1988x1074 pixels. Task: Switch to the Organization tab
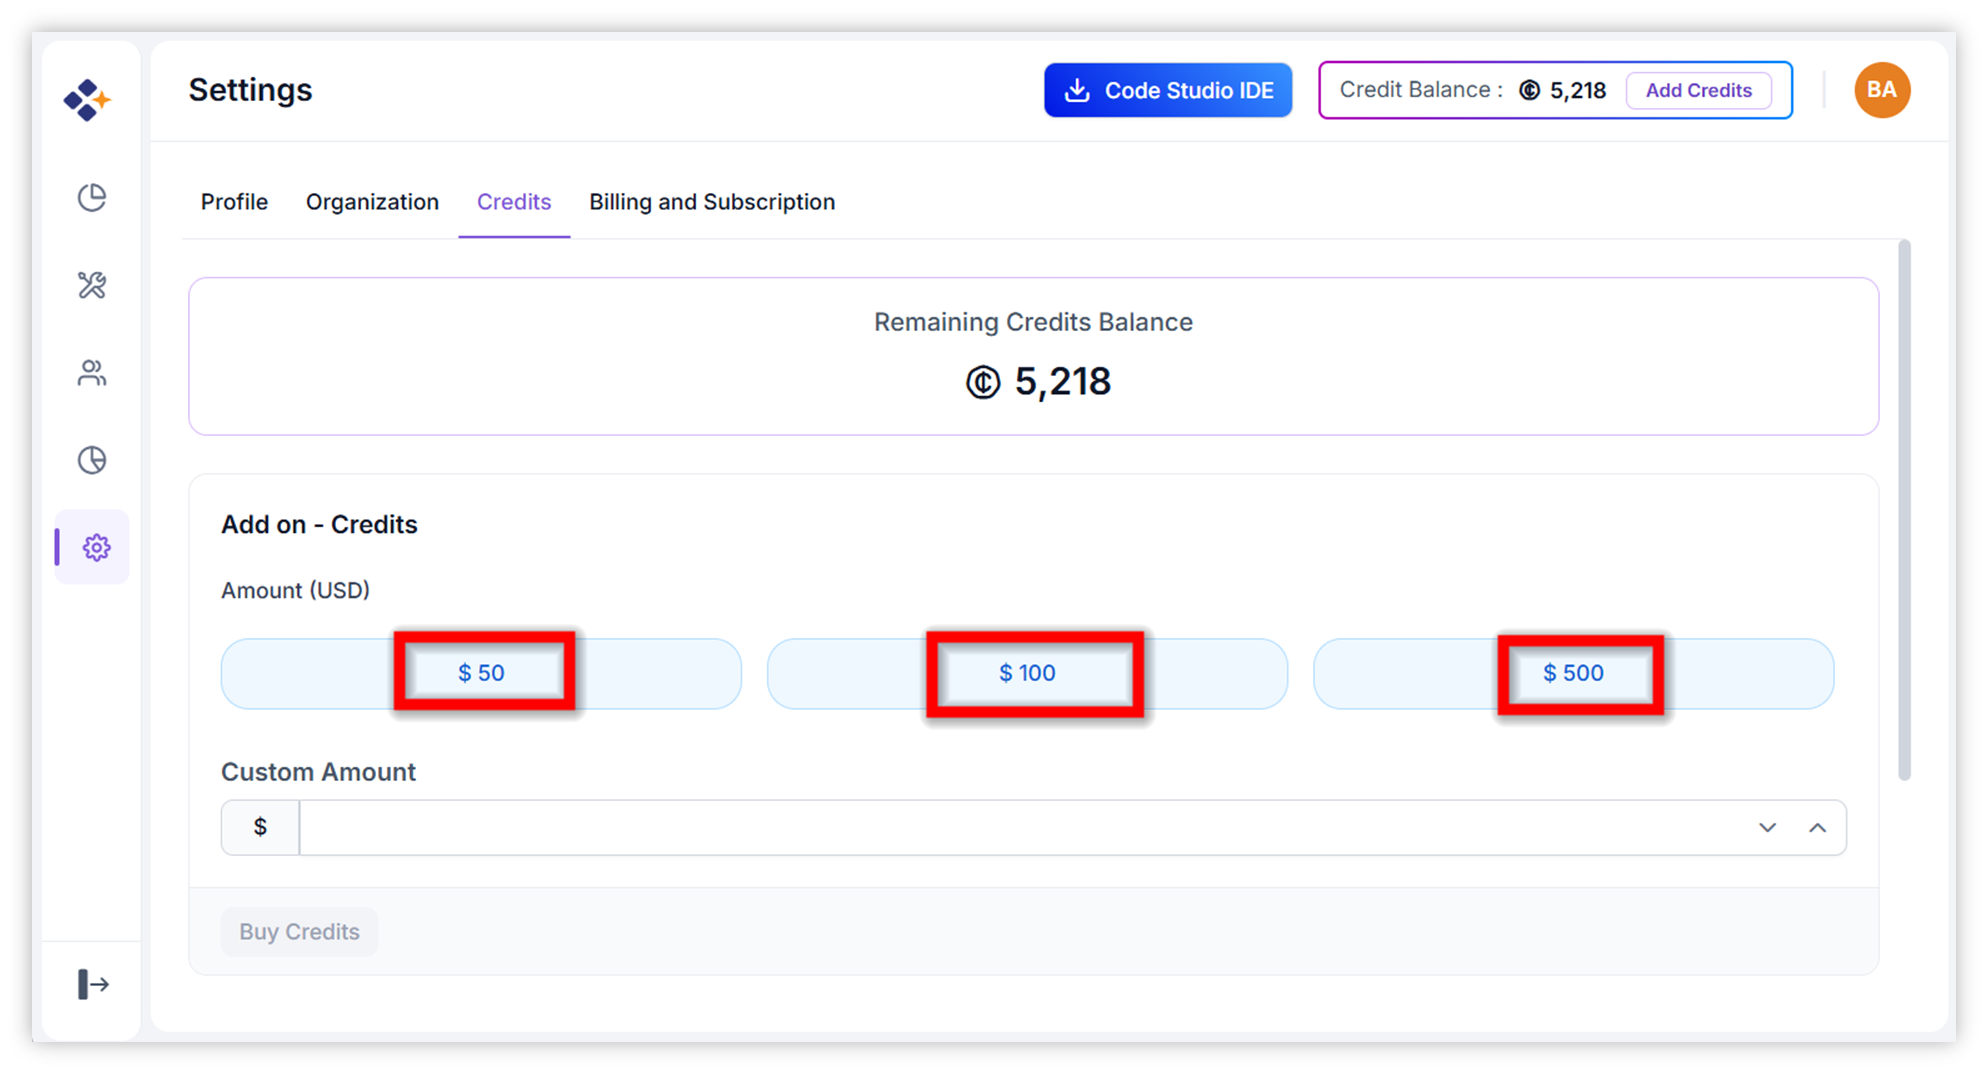pos(372,202)
